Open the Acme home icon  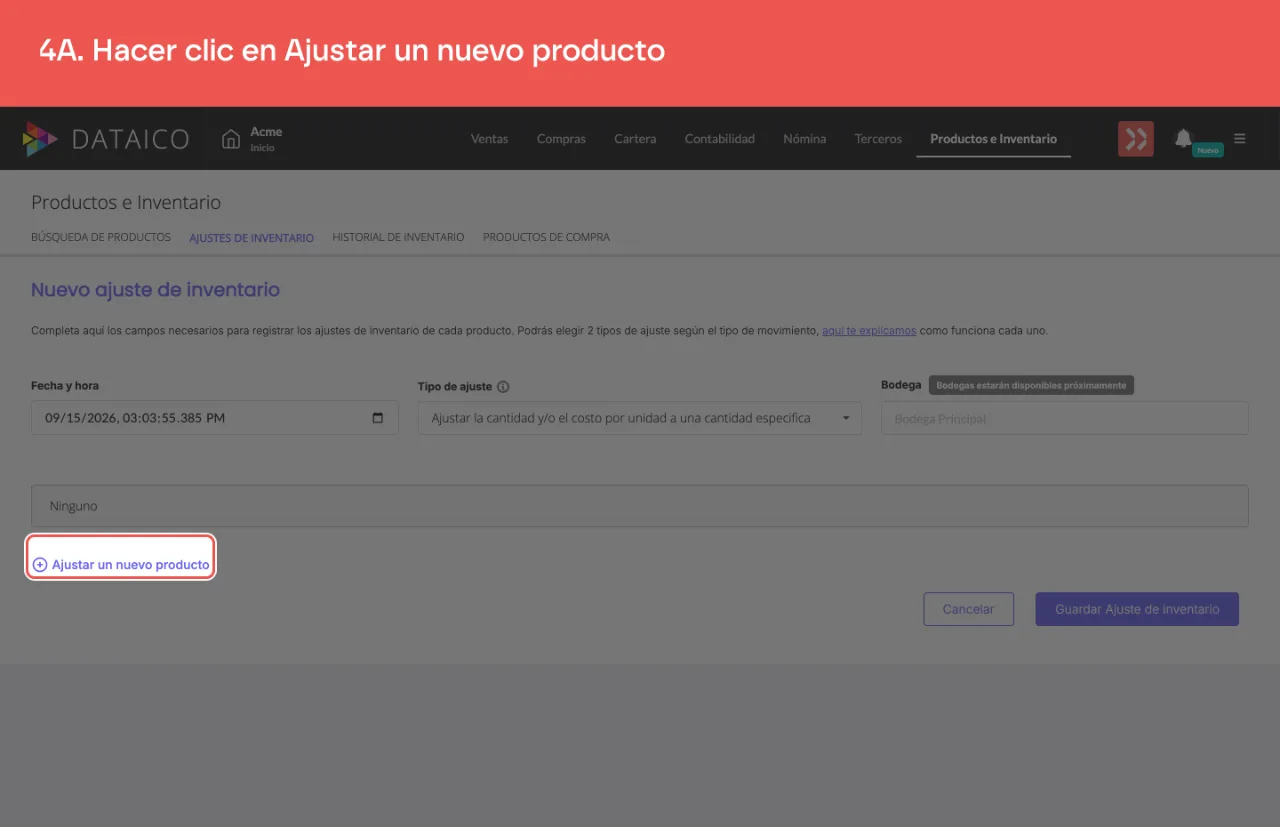pos(231,139)
